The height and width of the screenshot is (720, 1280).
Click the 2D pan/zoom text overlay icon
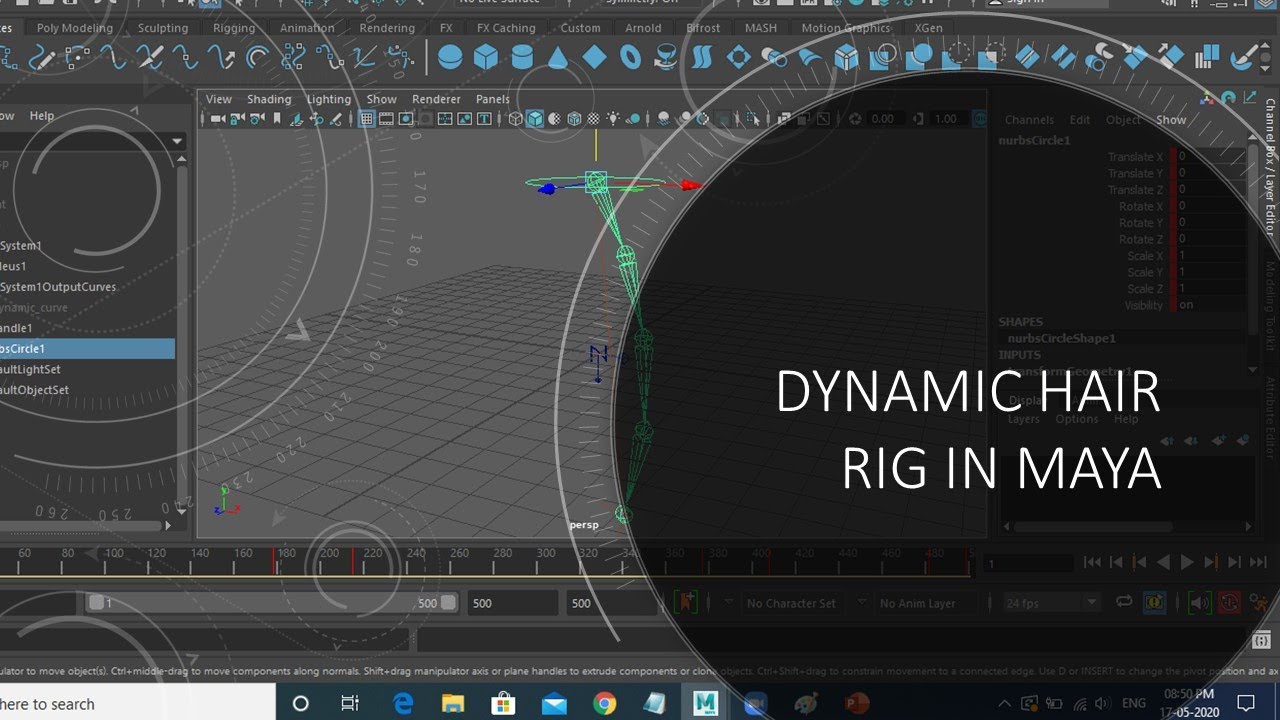[485, 119]
